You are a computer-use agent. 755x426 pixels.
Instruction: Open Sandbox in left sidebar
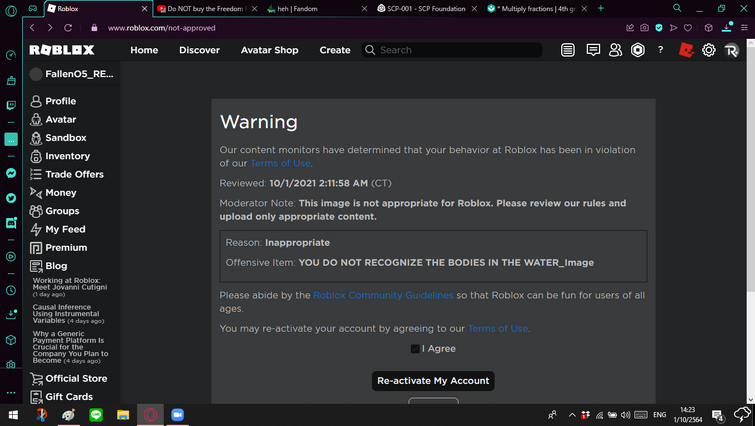[x=58, y=138]
